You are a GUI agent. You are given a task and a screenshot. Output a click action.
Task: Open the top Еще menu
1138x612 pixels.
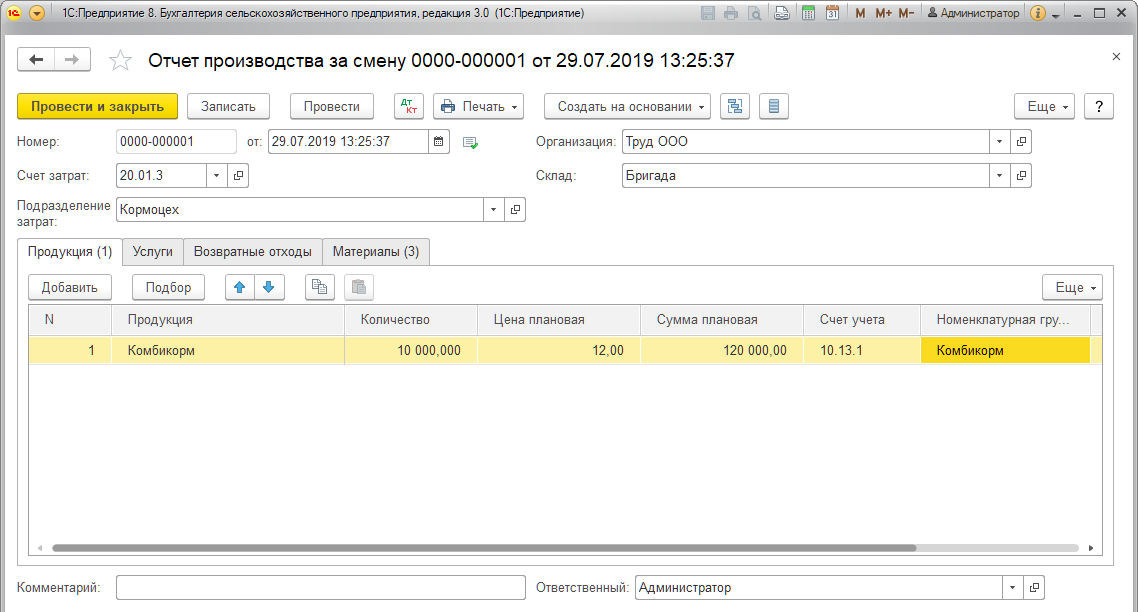click(1044, 106)
